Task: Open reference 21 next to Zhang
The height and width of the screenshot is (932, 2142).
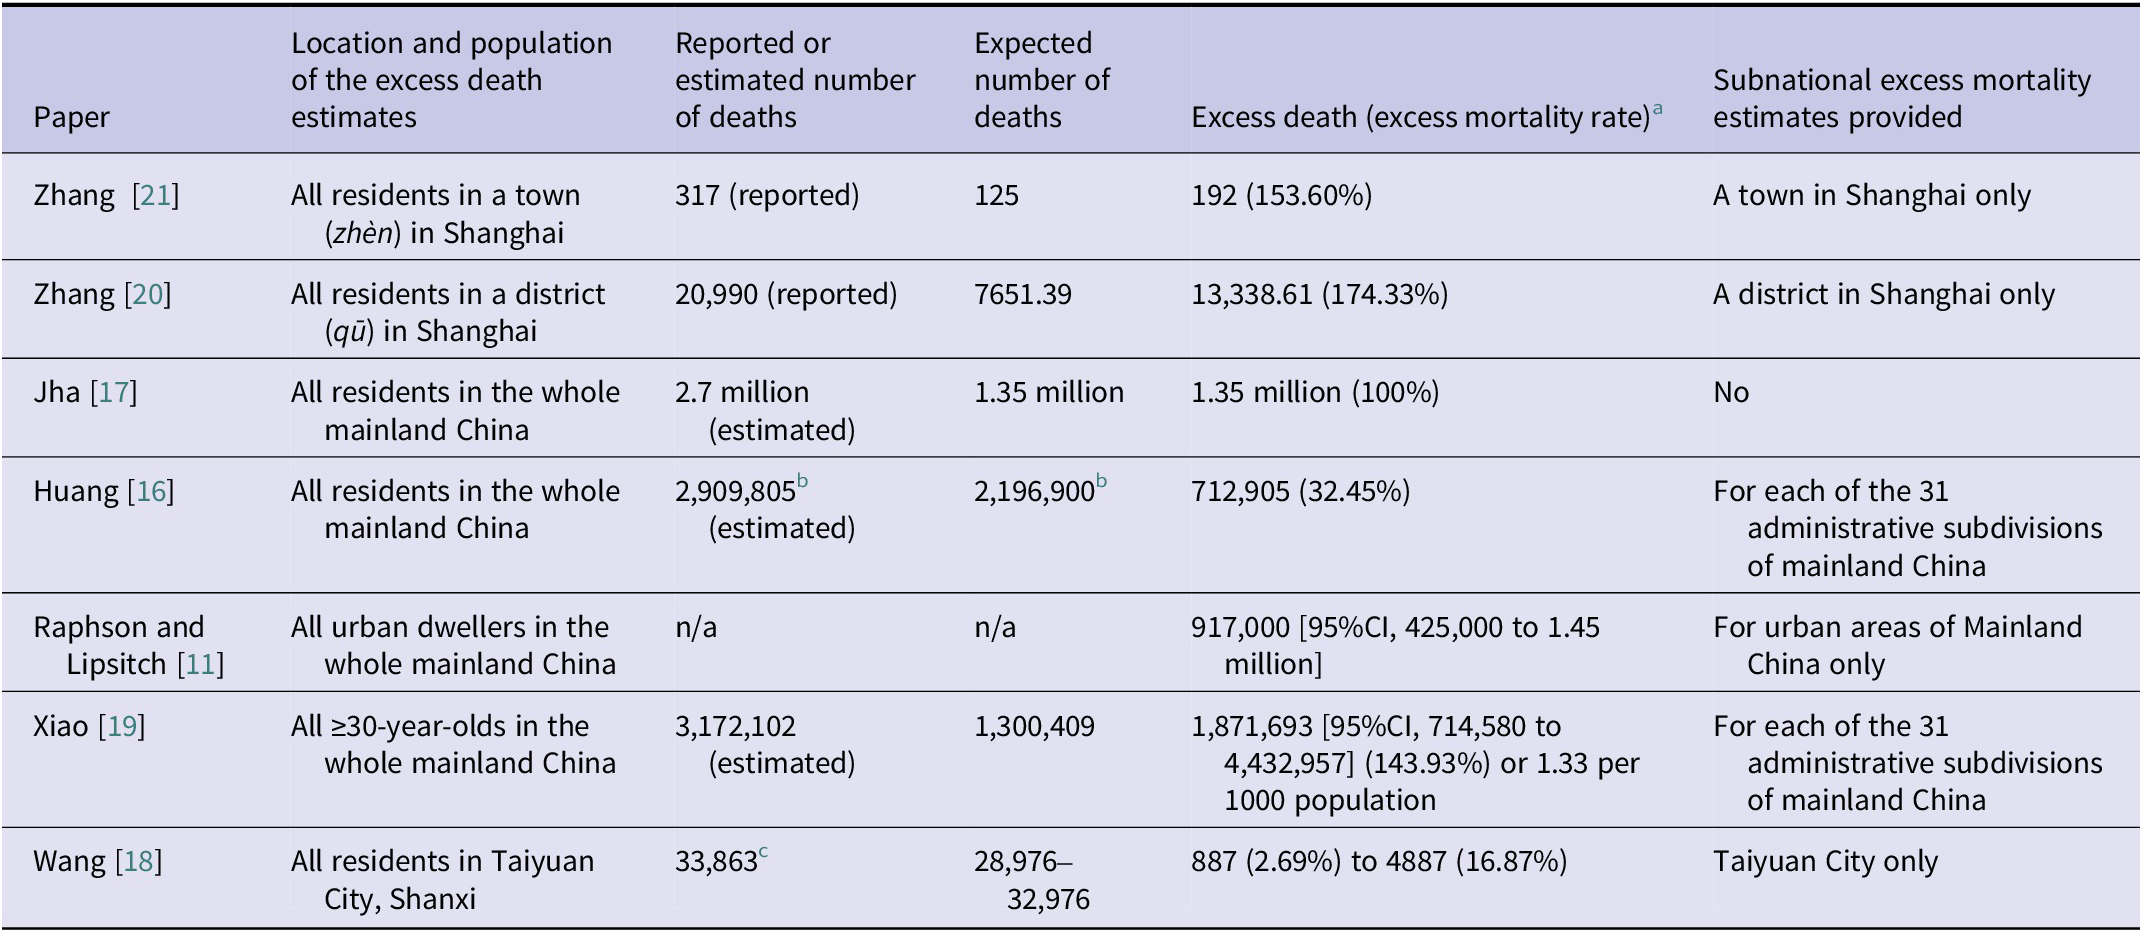Action: [155, 195]
